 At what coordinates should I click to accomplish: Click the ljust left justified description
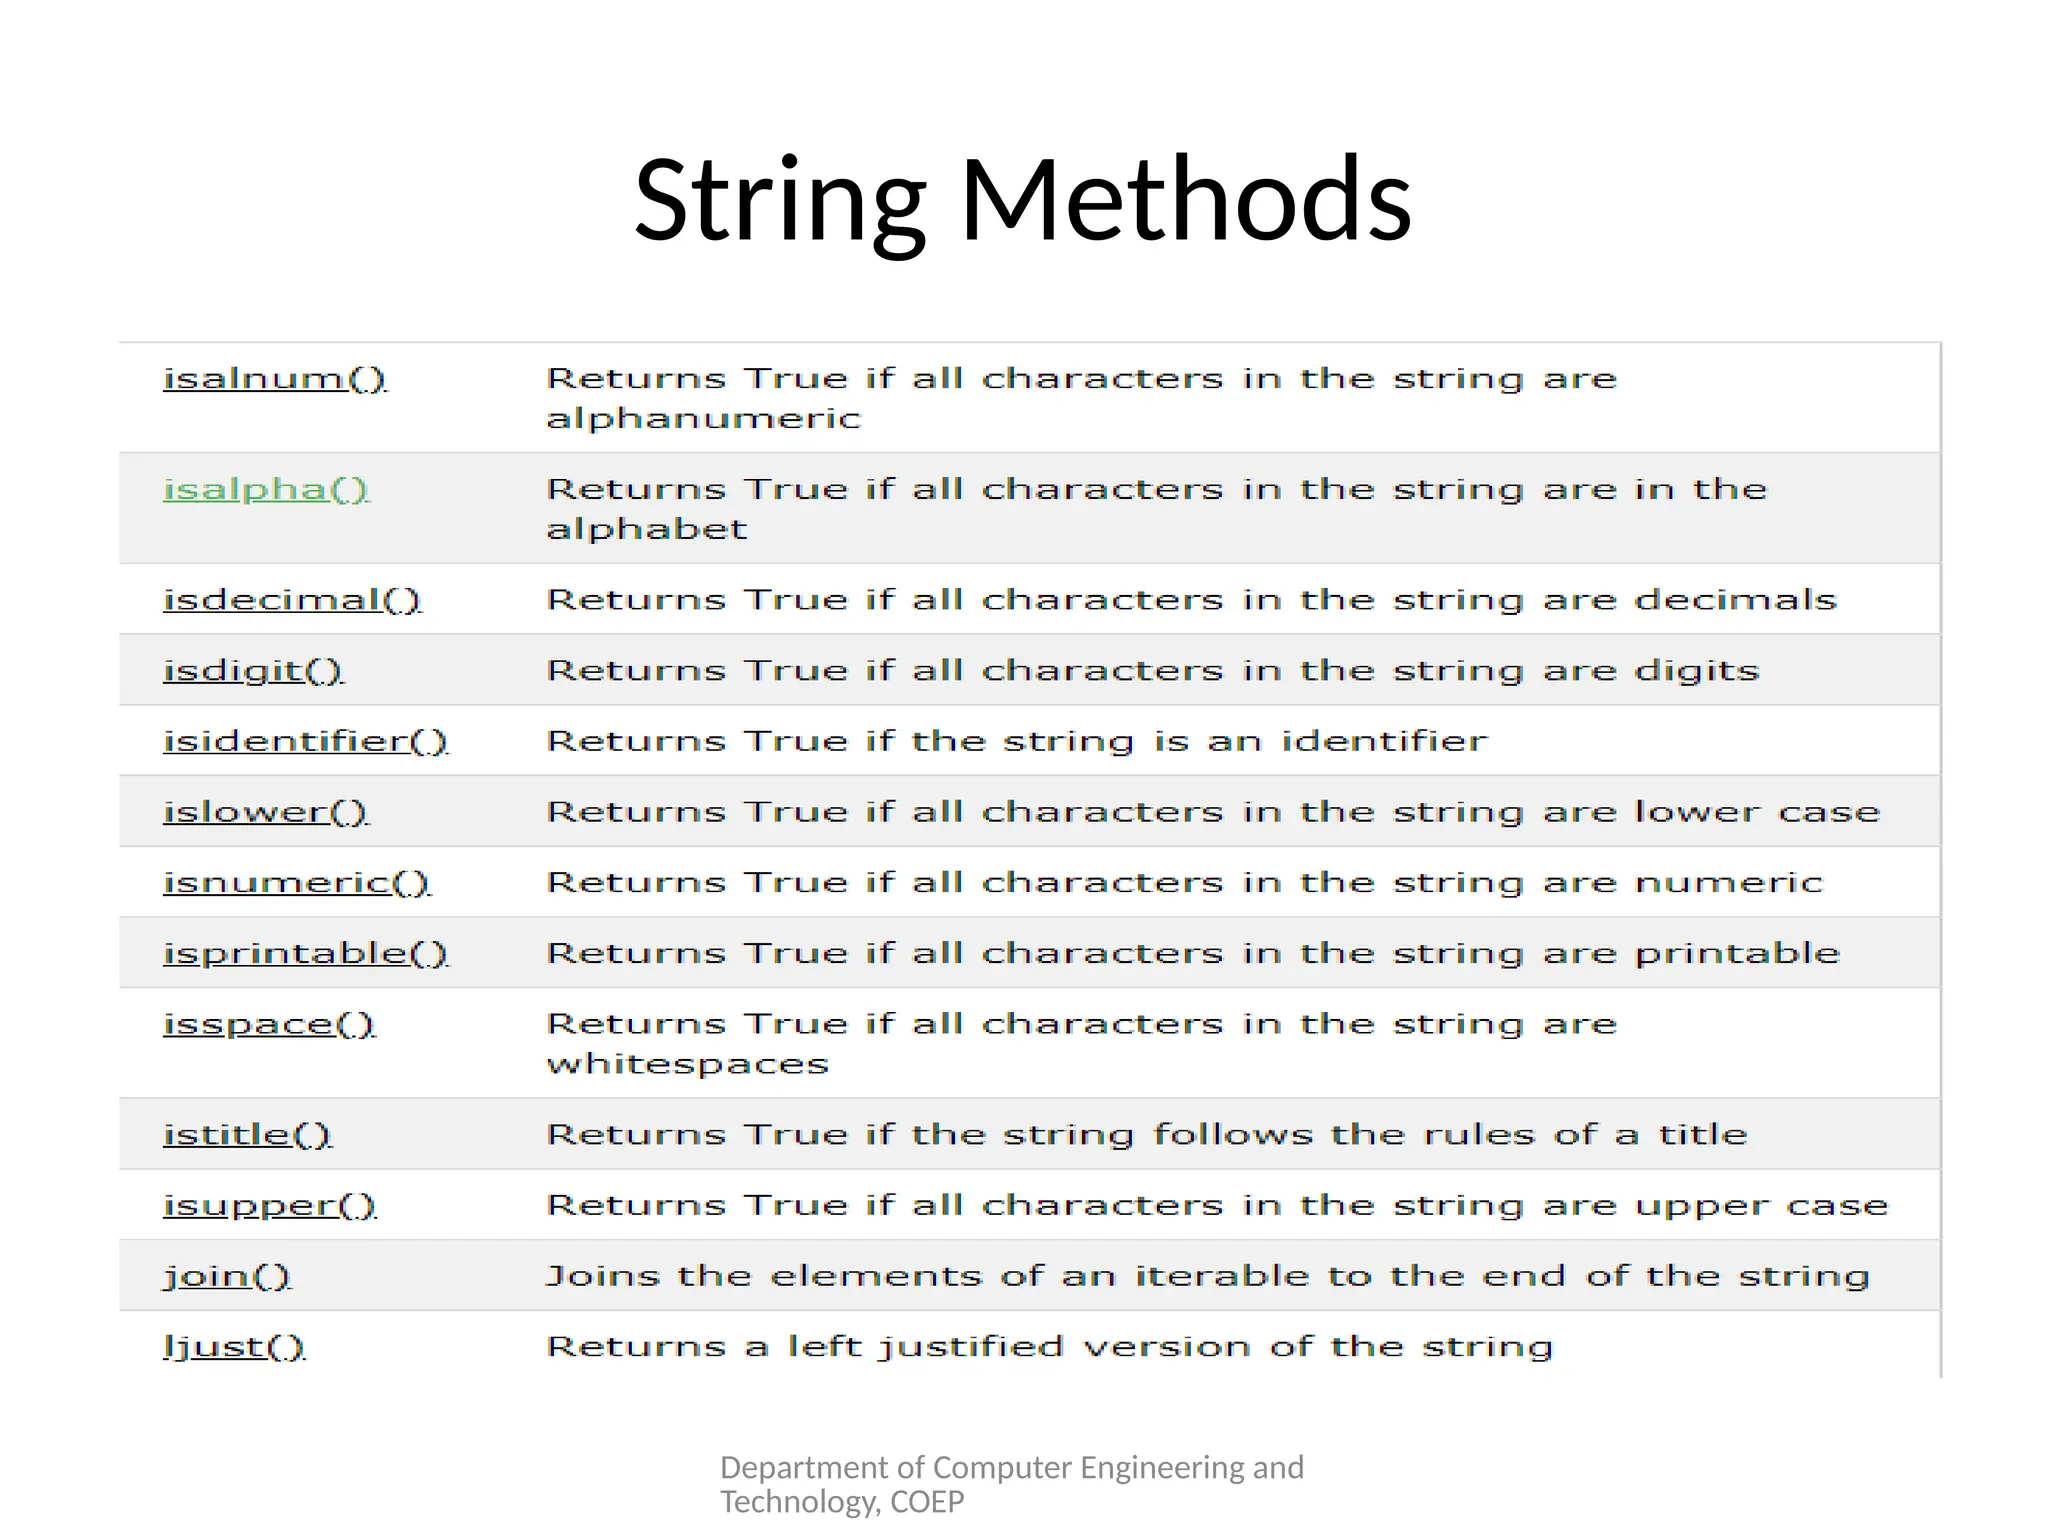[x=1049, y=1348]
